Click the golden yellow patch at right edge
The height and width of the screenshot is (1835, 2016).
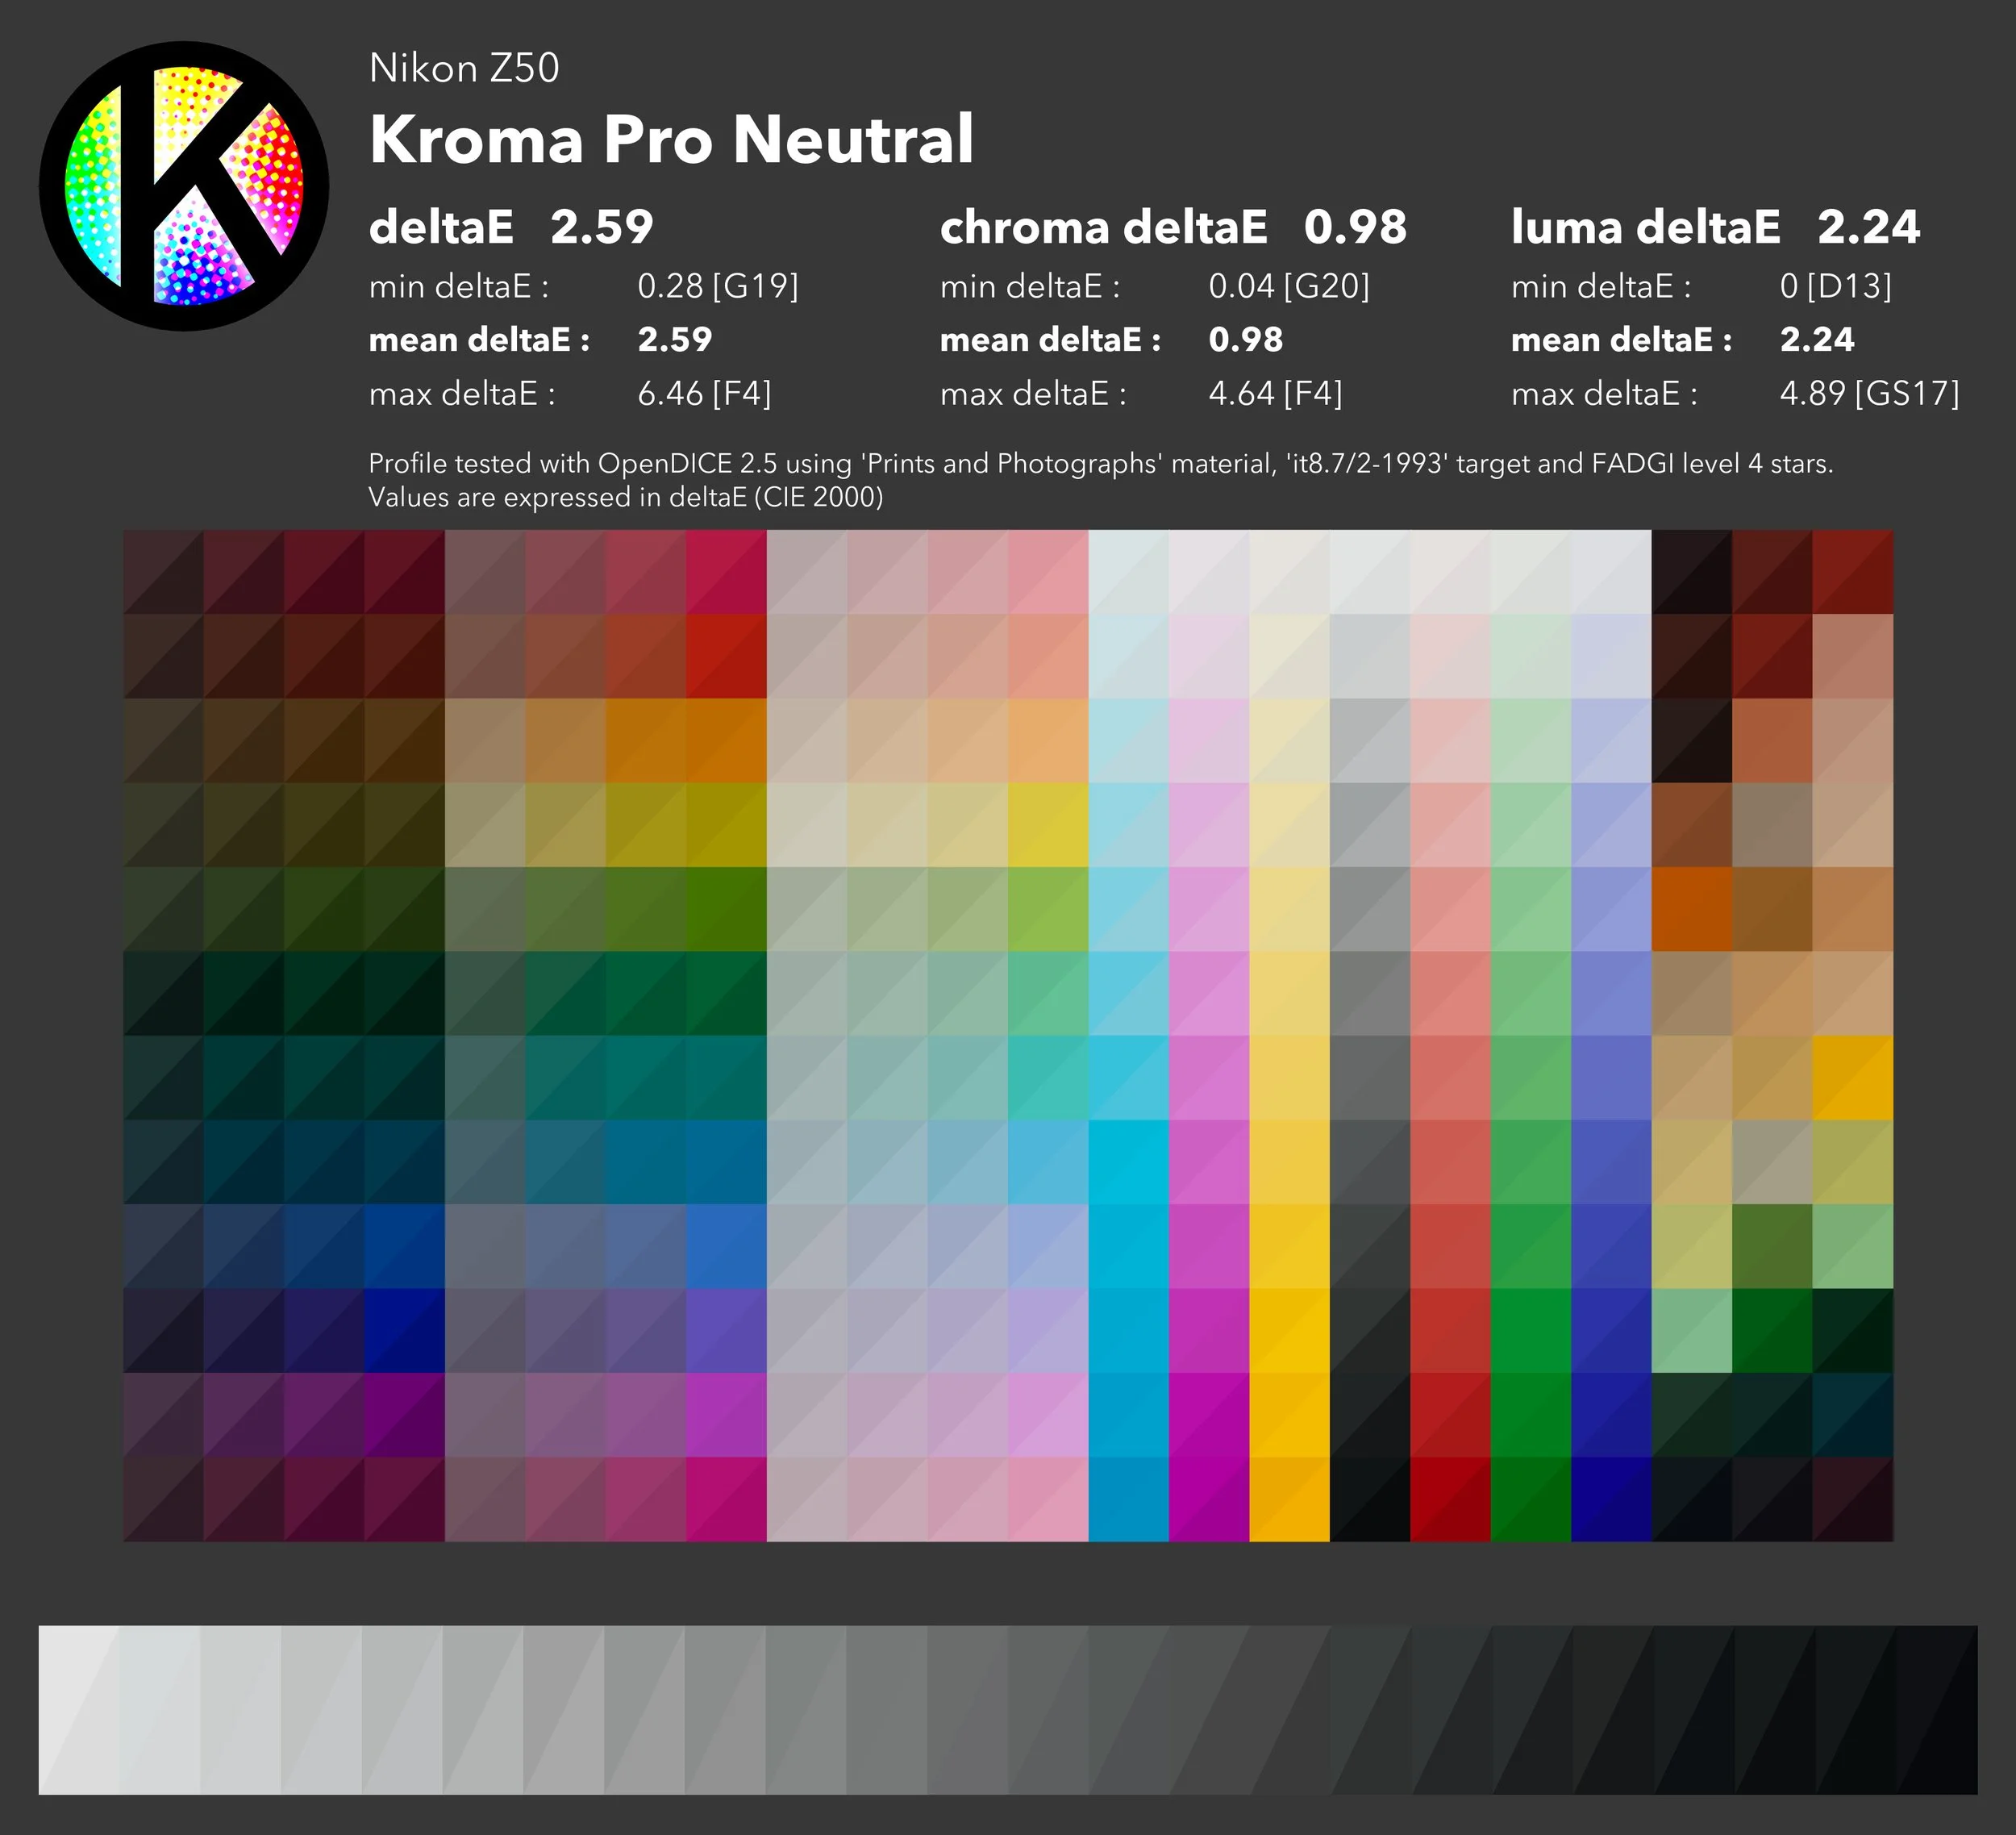pyautogui.click(x=1852, y=1077)
